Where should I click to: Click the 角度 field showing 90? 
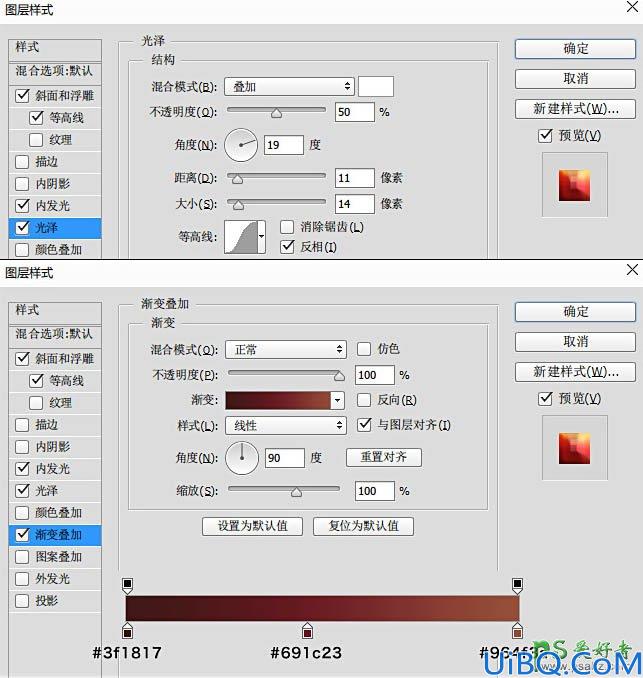[285, 458]
